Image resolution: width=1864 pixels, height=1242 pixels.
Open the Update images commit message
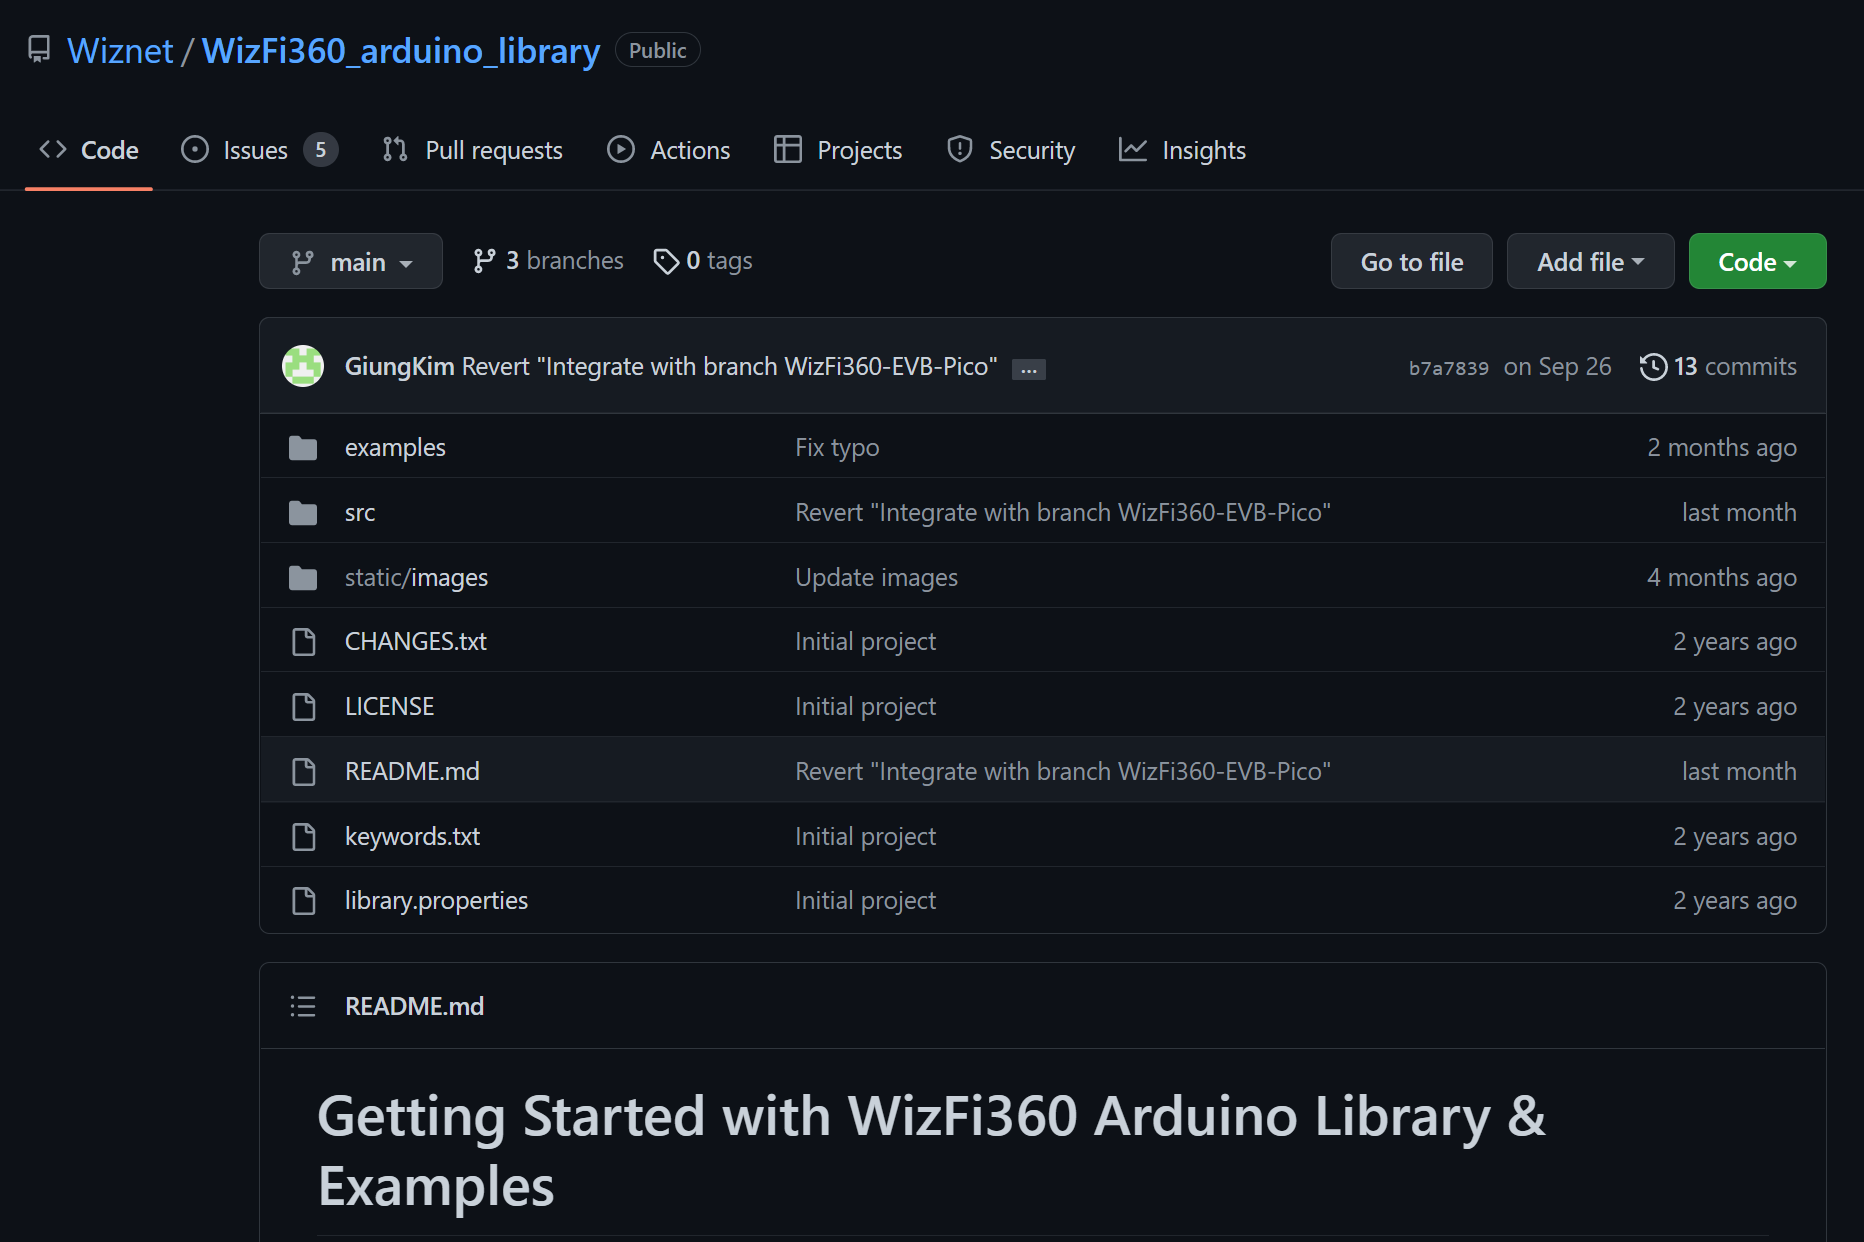876,578
